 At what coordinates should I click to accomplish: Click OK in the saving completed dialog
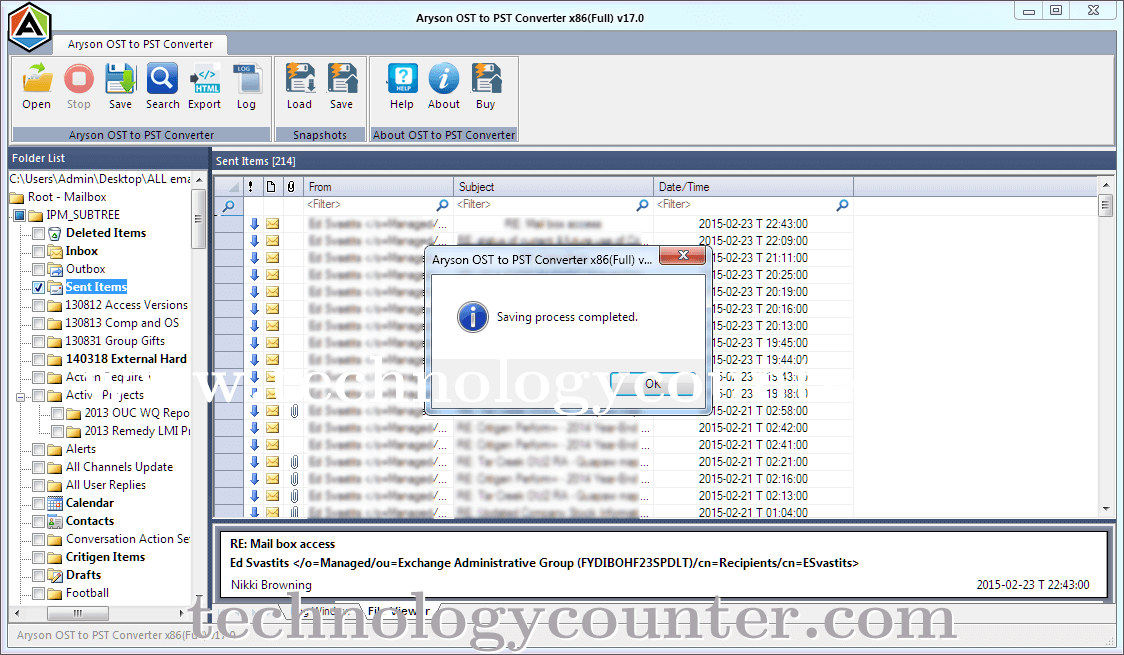pos(652,384)
